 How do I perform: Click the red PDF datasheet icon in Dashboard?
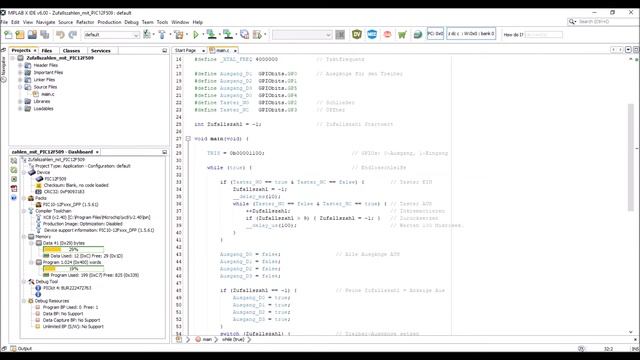point(14,188)
